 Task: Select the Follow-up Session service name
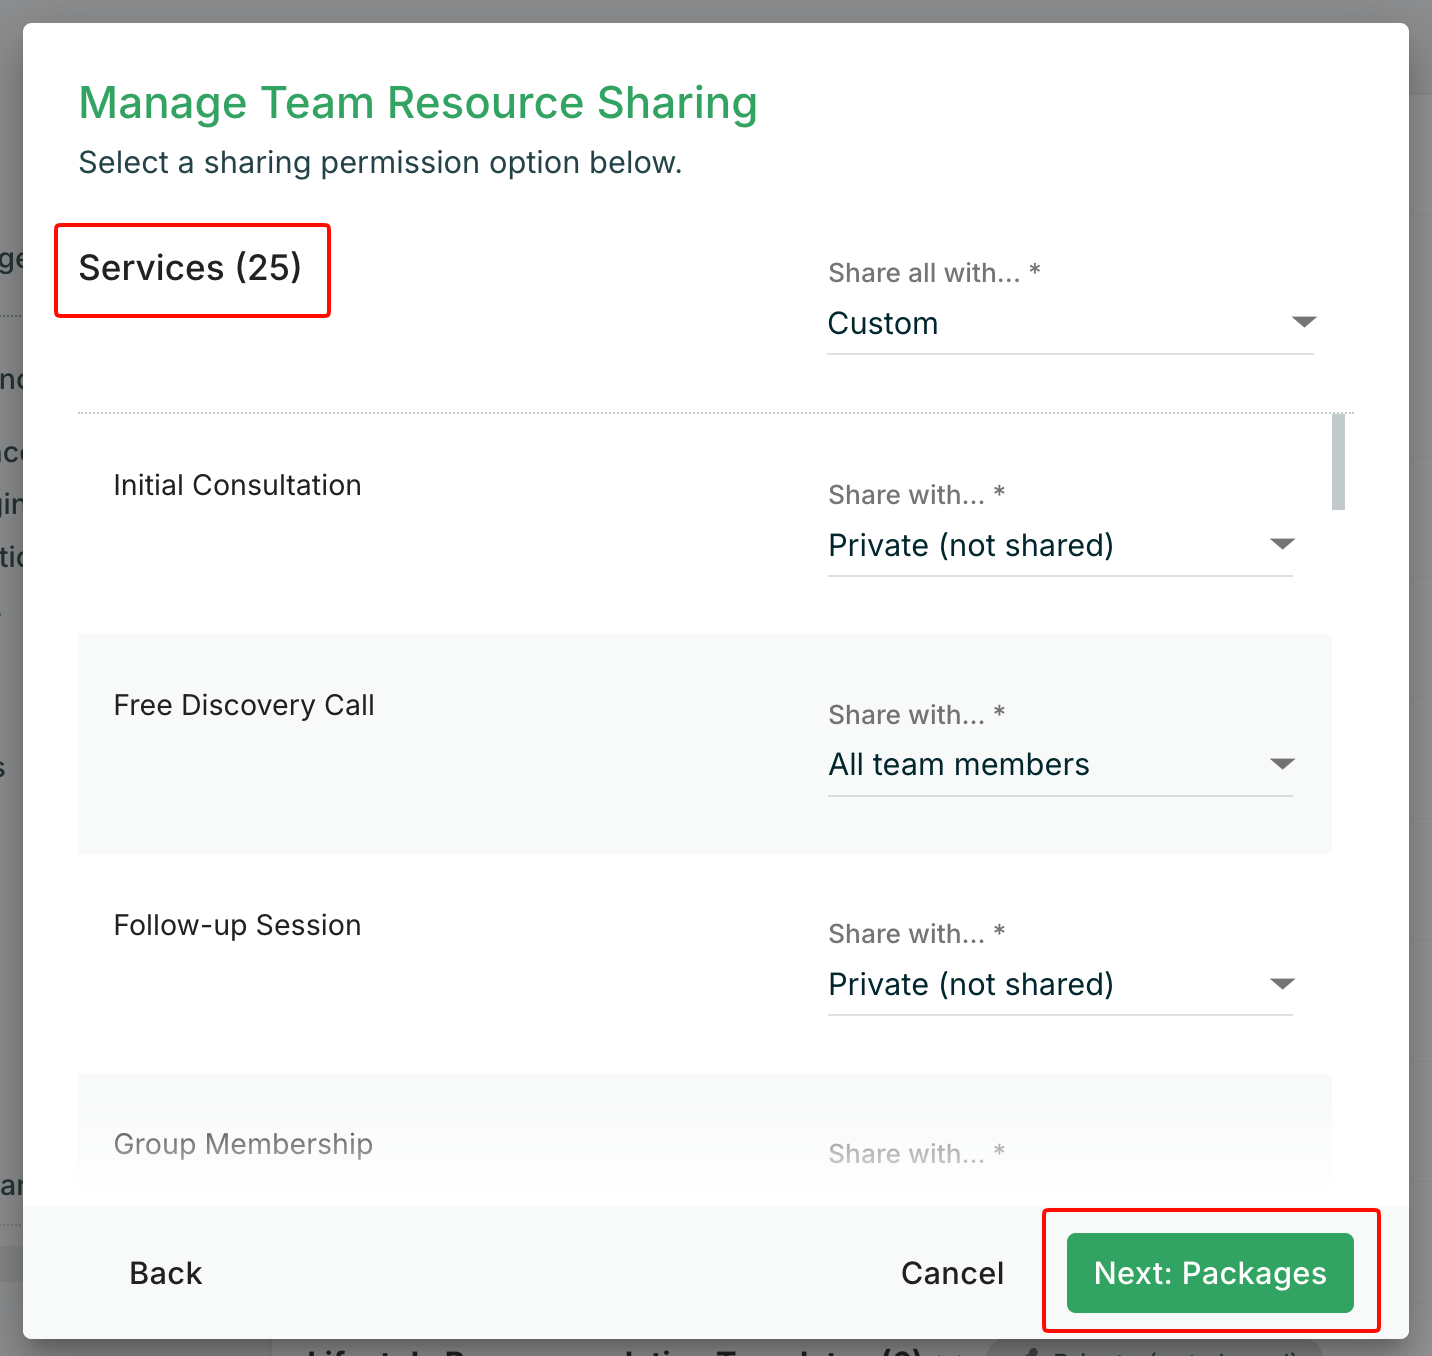237,925
